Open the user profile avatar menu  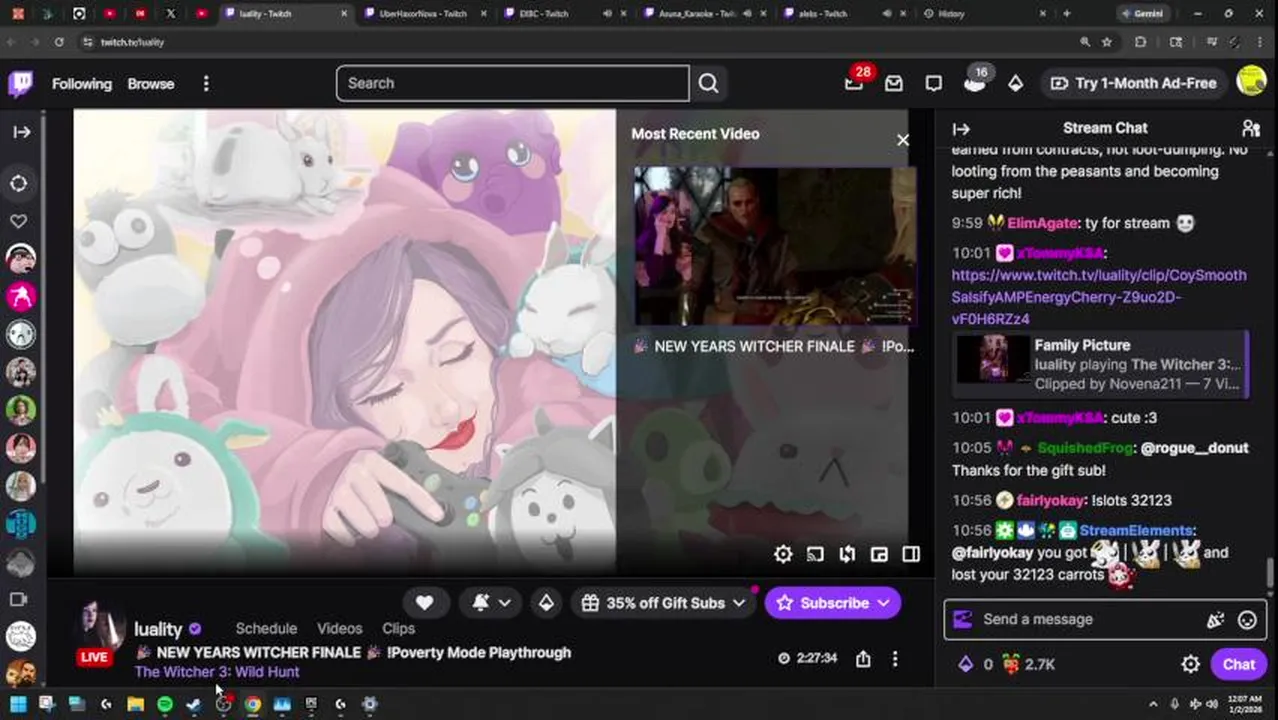click(1251, 82)
